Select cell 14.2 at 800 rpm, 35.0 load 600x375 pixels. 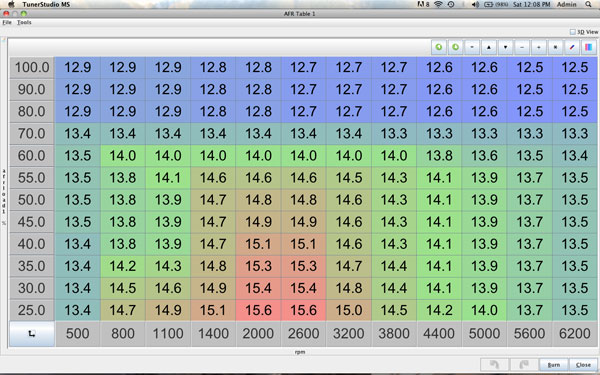click(x=122, y=266)
